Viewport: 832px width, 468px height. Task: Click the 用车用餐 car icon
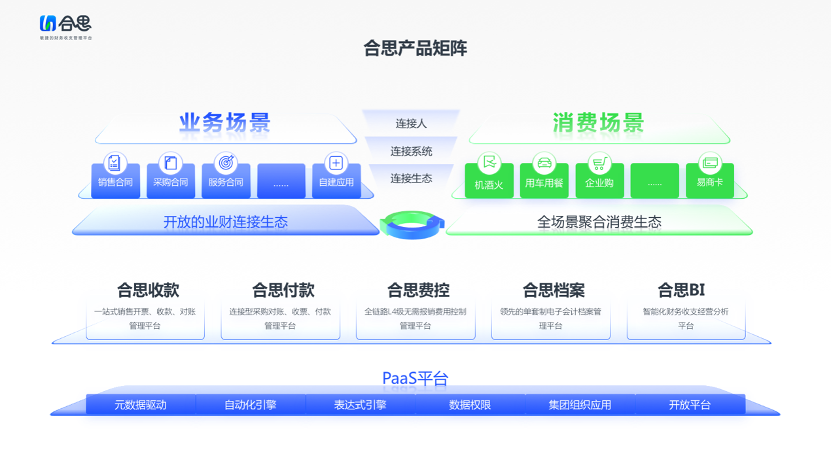point(544,162)
